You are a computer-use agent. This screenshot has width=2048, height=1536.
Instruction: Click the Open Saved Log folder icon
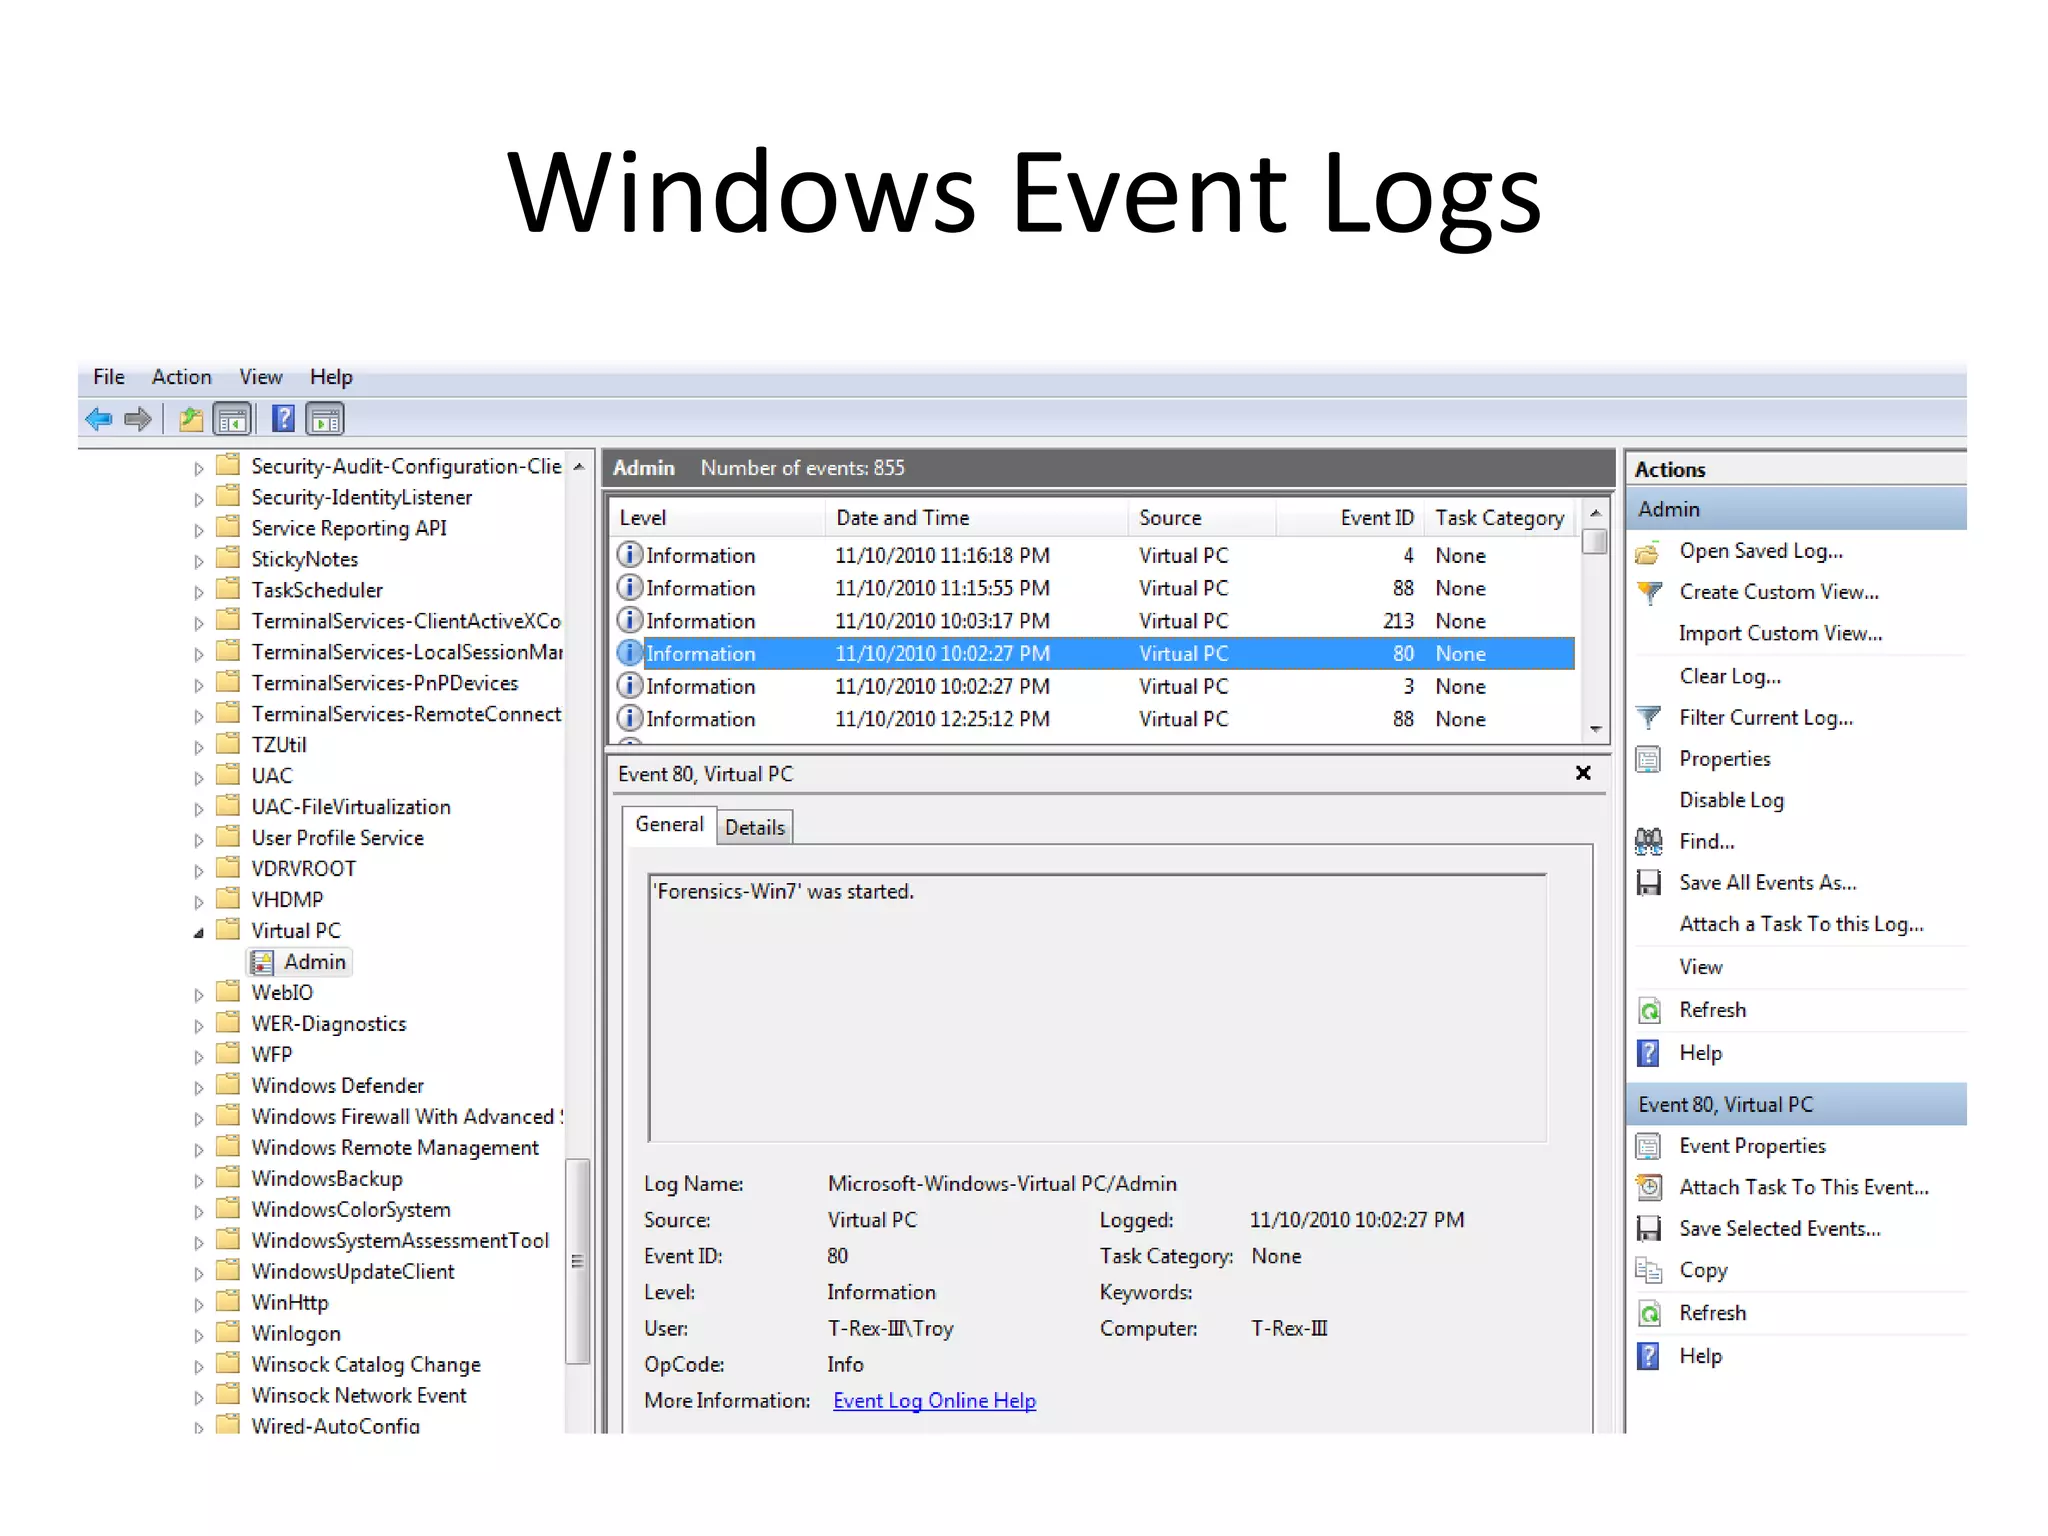pos(1648,552)
